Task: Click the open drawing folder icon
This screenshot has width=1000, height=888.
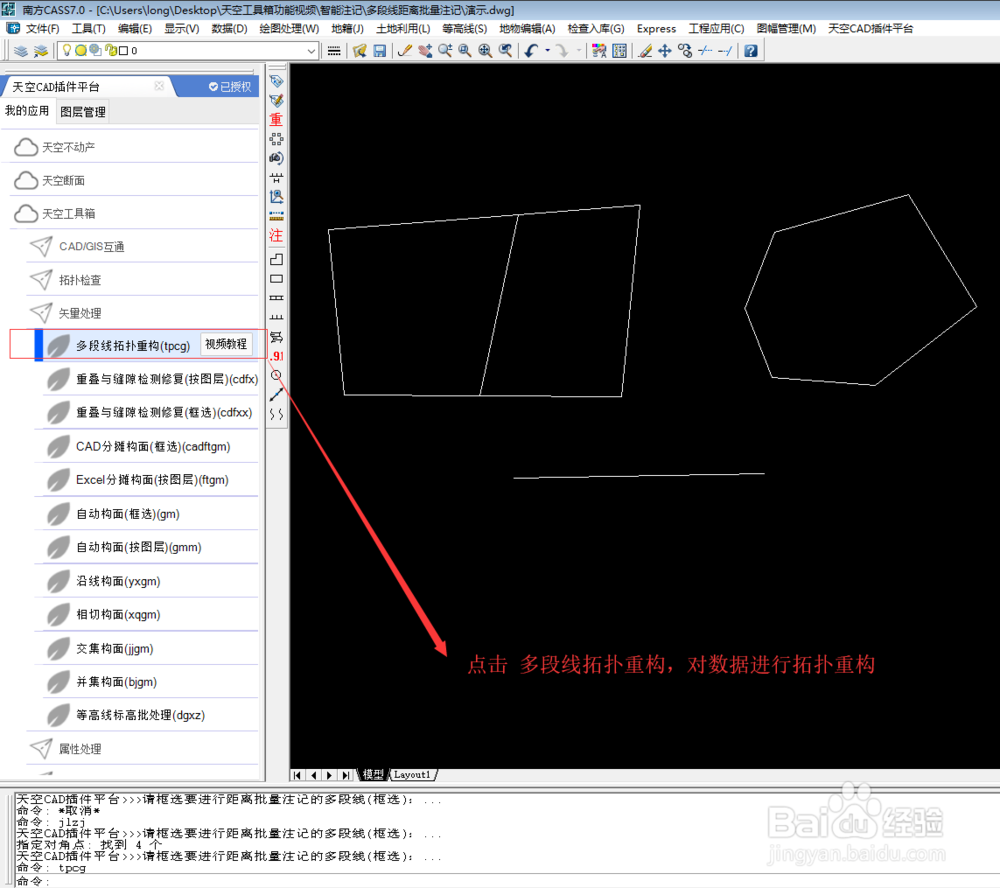Action: coord(360,51)
